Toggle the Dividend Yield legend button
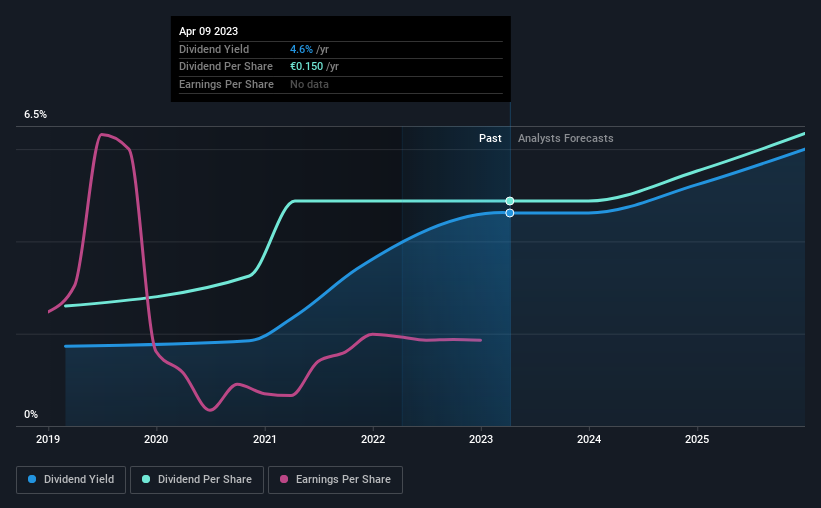821x508 pixels. tap(71, 480)
